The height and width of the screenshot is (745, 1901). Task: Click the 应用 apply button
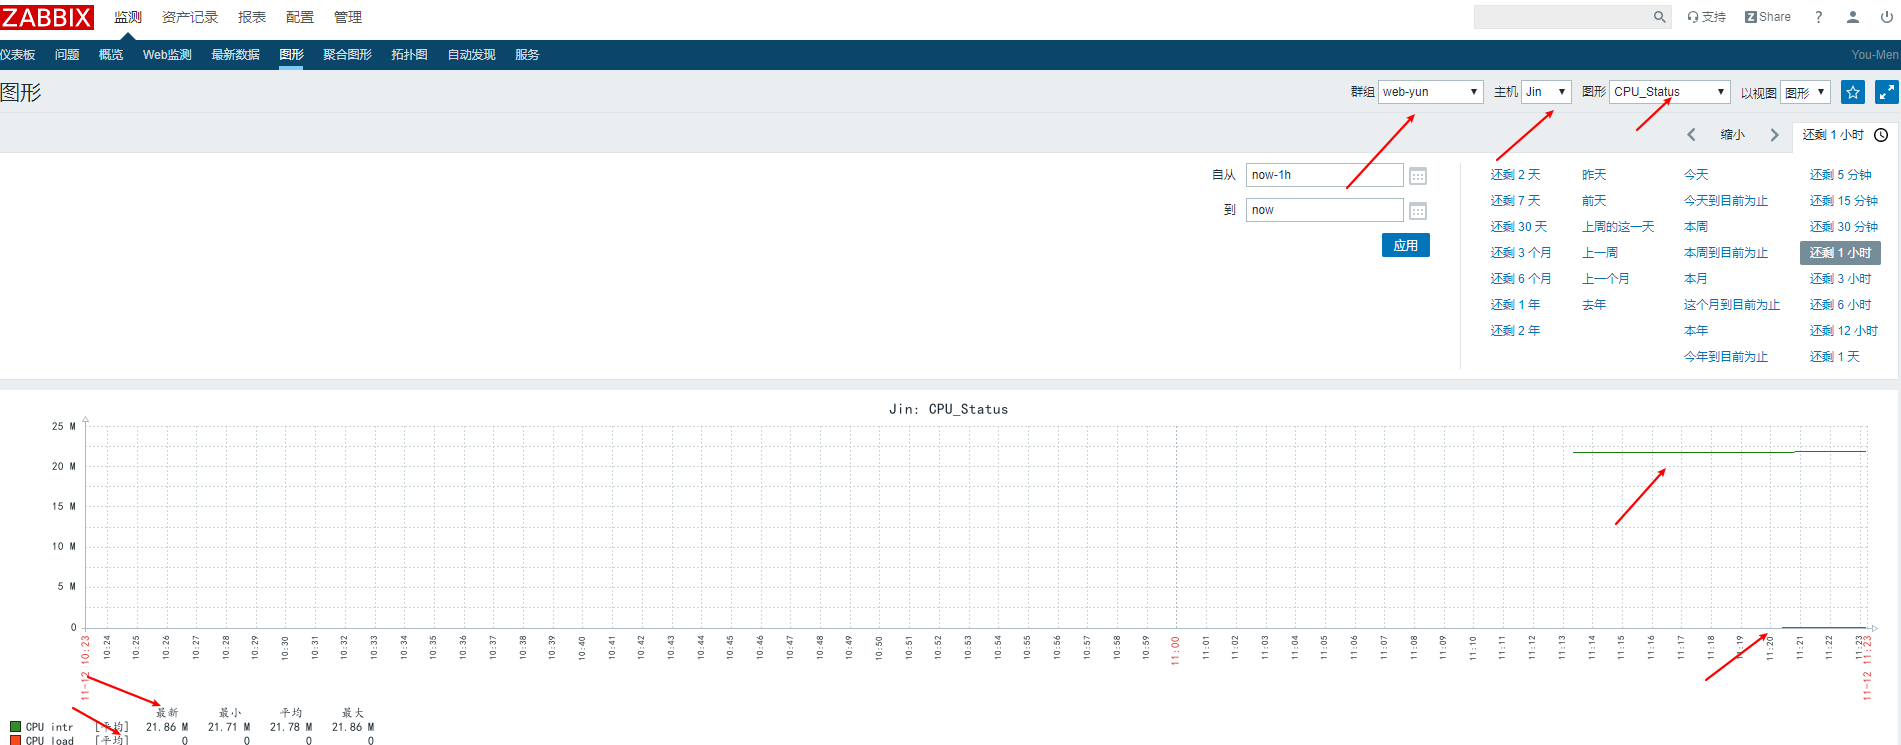click(1405, 246)
